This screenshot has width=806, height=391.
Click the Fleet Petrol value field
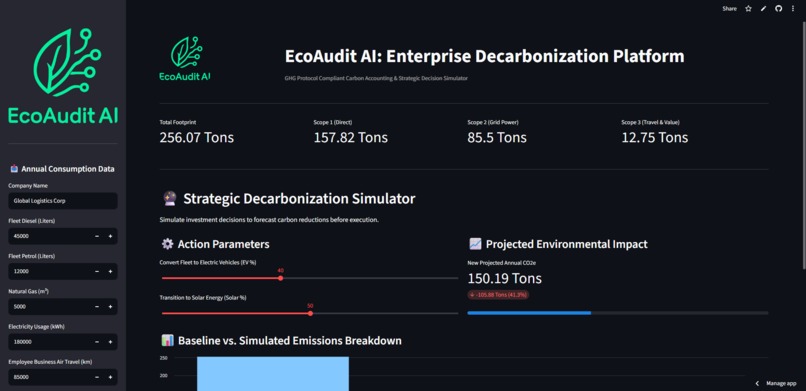(49, 271)
